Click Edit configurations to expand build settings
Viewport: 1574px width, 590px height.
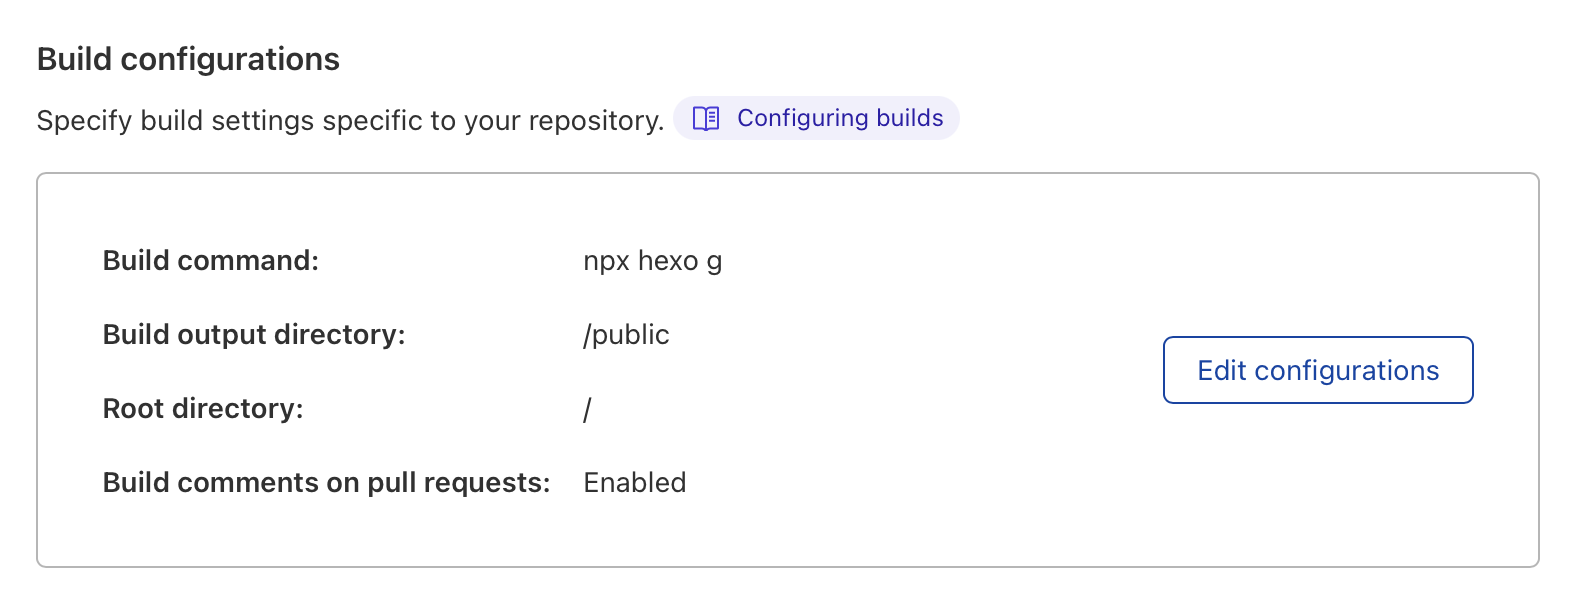1317,370
